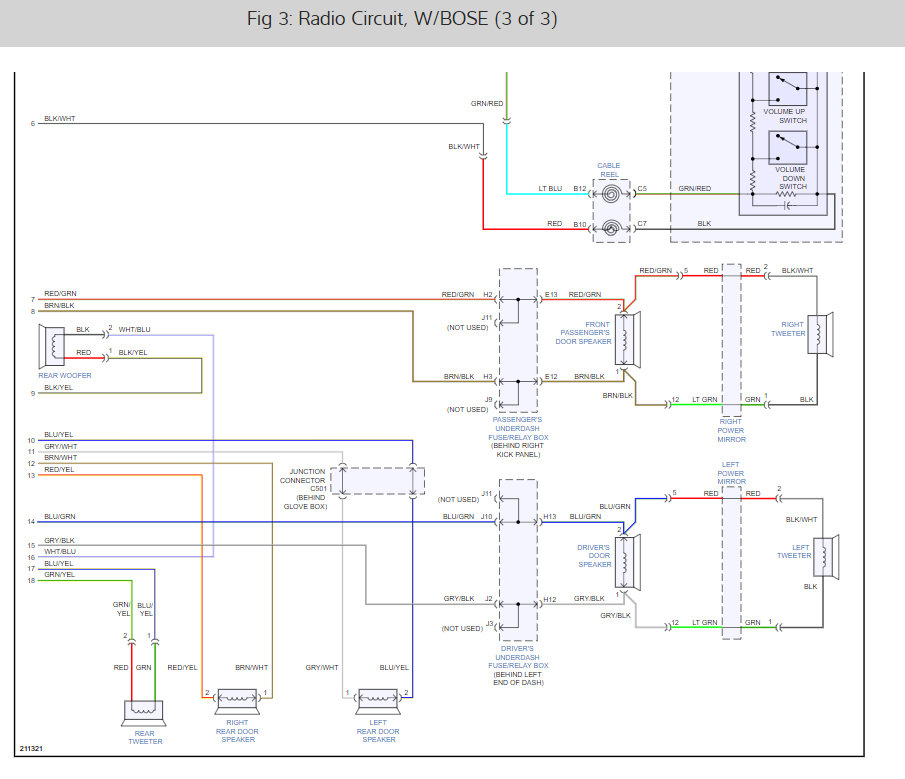Viewport: 905px width, 779px height.
Task: Click the Volume Up Switch symbol
Action: click(x=788, y=88)
